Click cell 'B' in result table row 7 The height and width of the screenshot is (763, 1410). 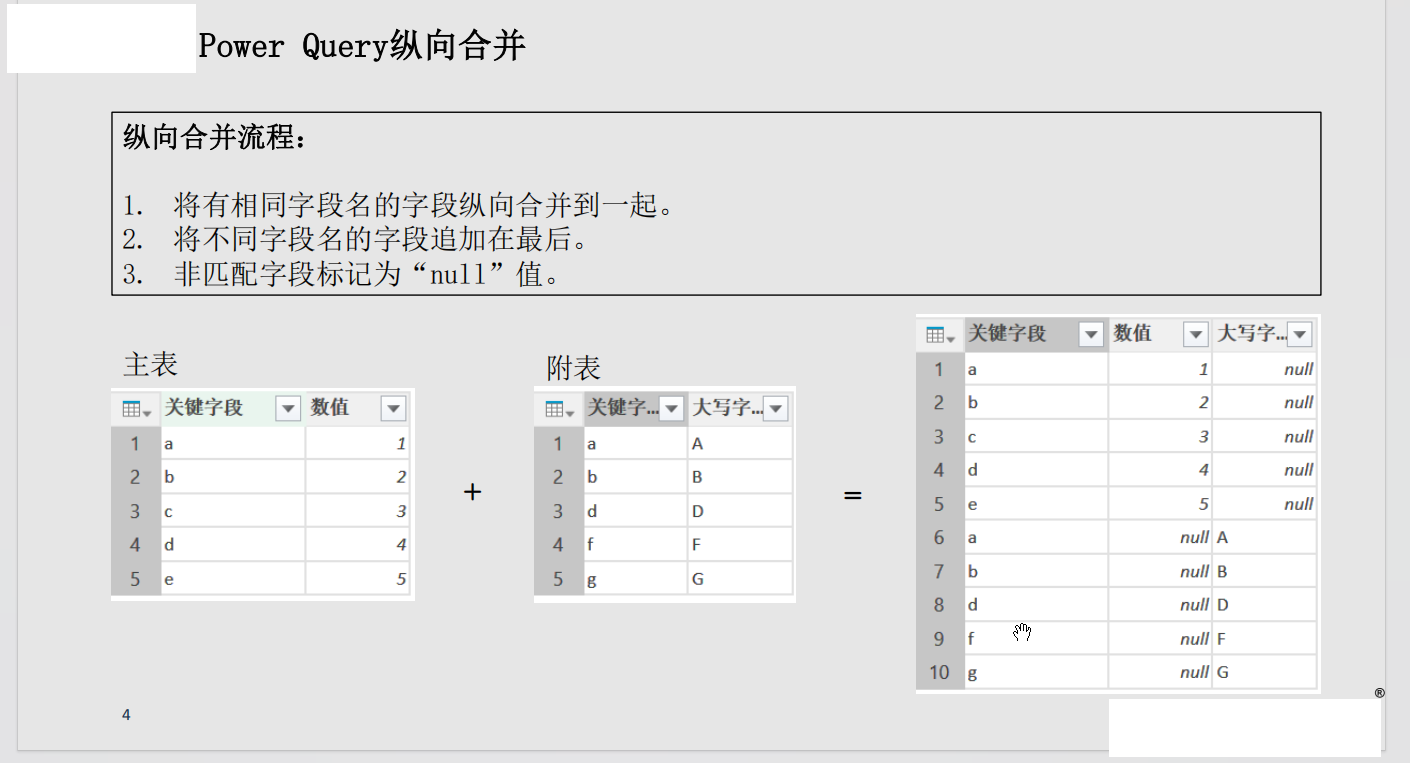click(1264, 572)
